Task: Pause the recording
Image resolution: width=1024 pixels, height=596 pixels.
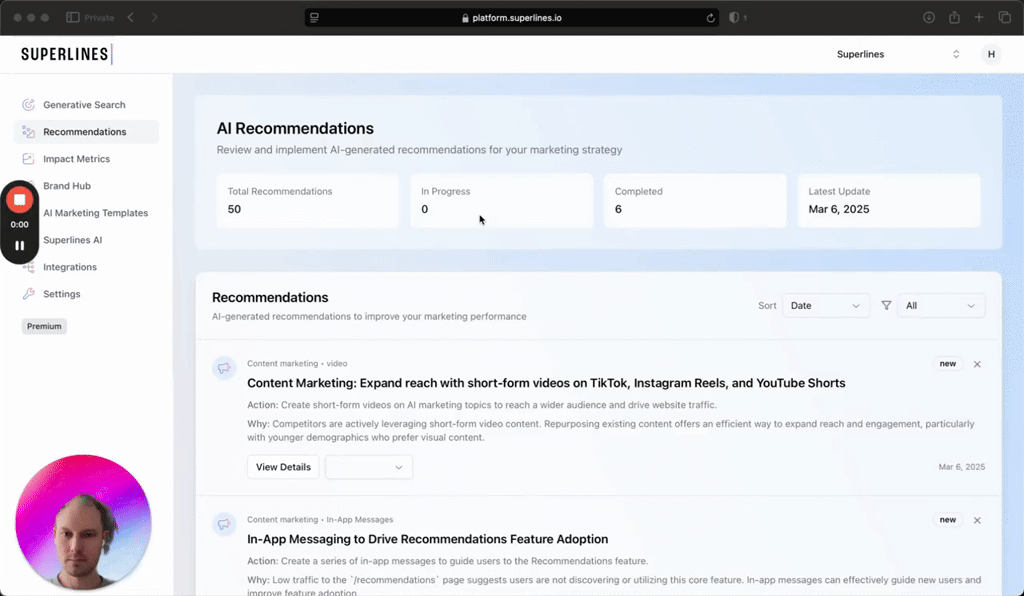Action: click(x=20, y=245)
